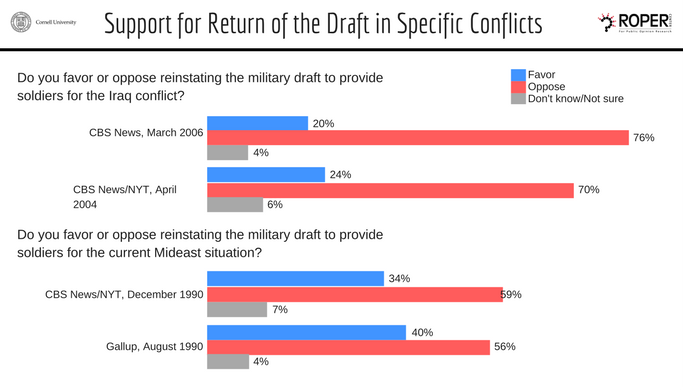Click the 20% Favor bar for March 2006
683x390 pixels.
[x=257, y=123]
